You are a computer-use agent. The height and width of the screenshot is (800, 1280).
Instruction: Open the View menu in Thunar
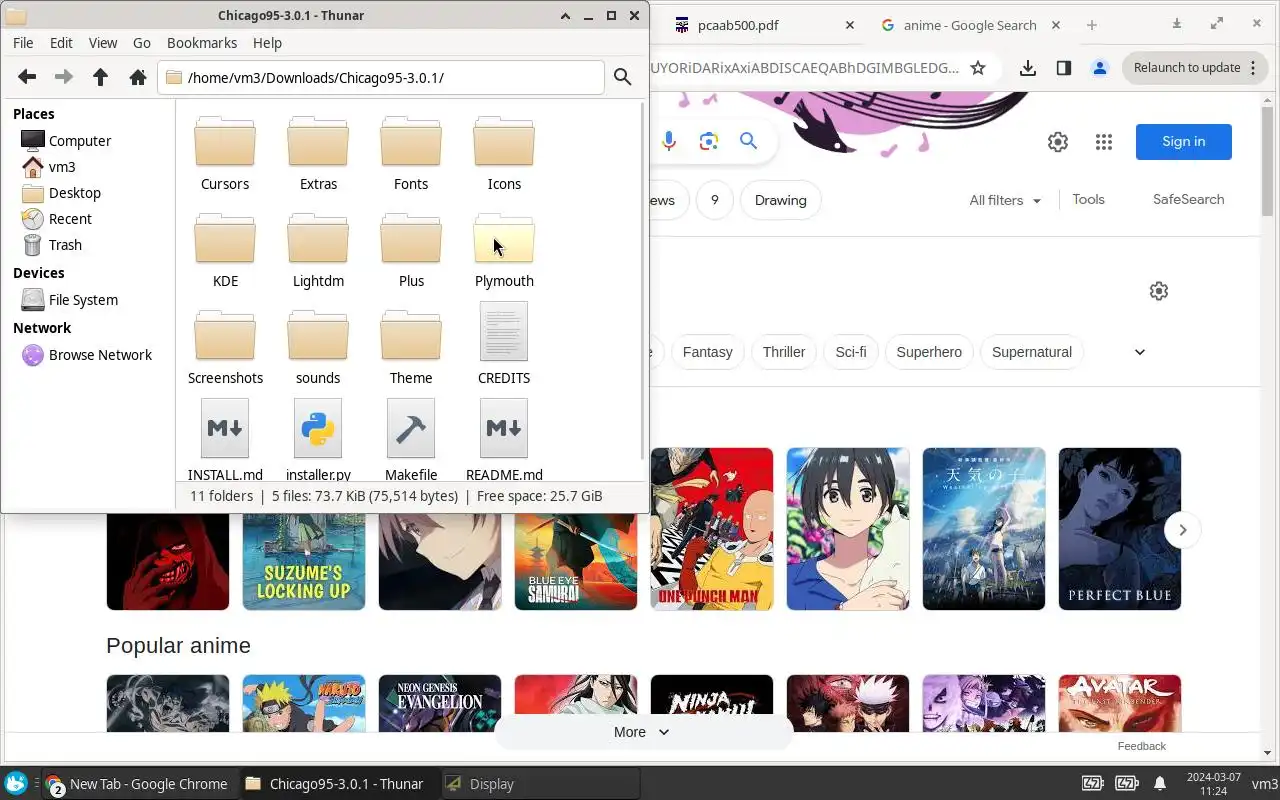(x=103, y=43)
